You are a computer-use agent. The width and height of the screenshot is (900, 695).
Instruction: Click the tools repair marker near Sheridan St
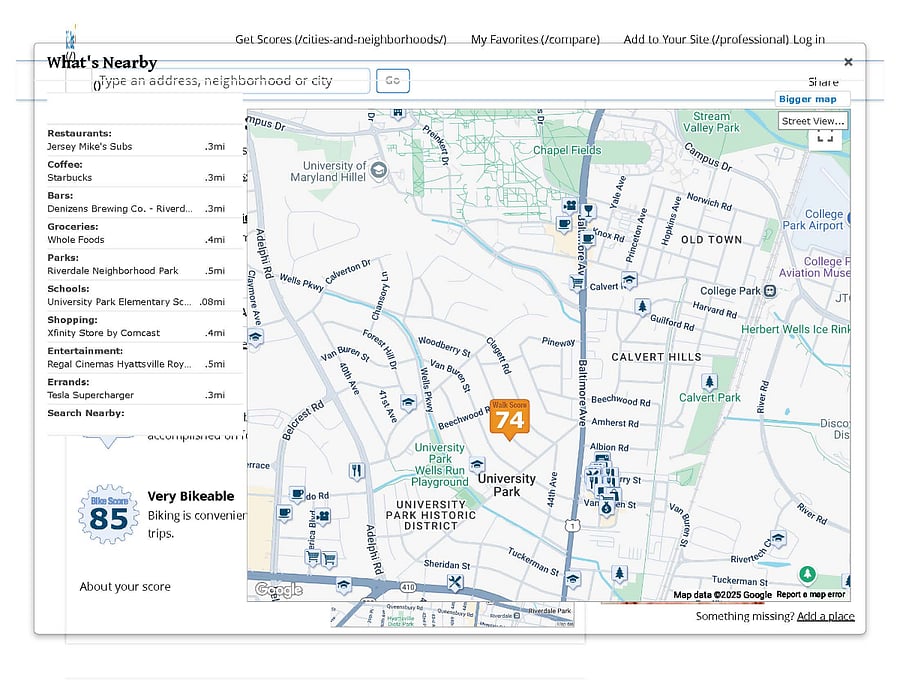pyautogui.click(x=455, y=583)
